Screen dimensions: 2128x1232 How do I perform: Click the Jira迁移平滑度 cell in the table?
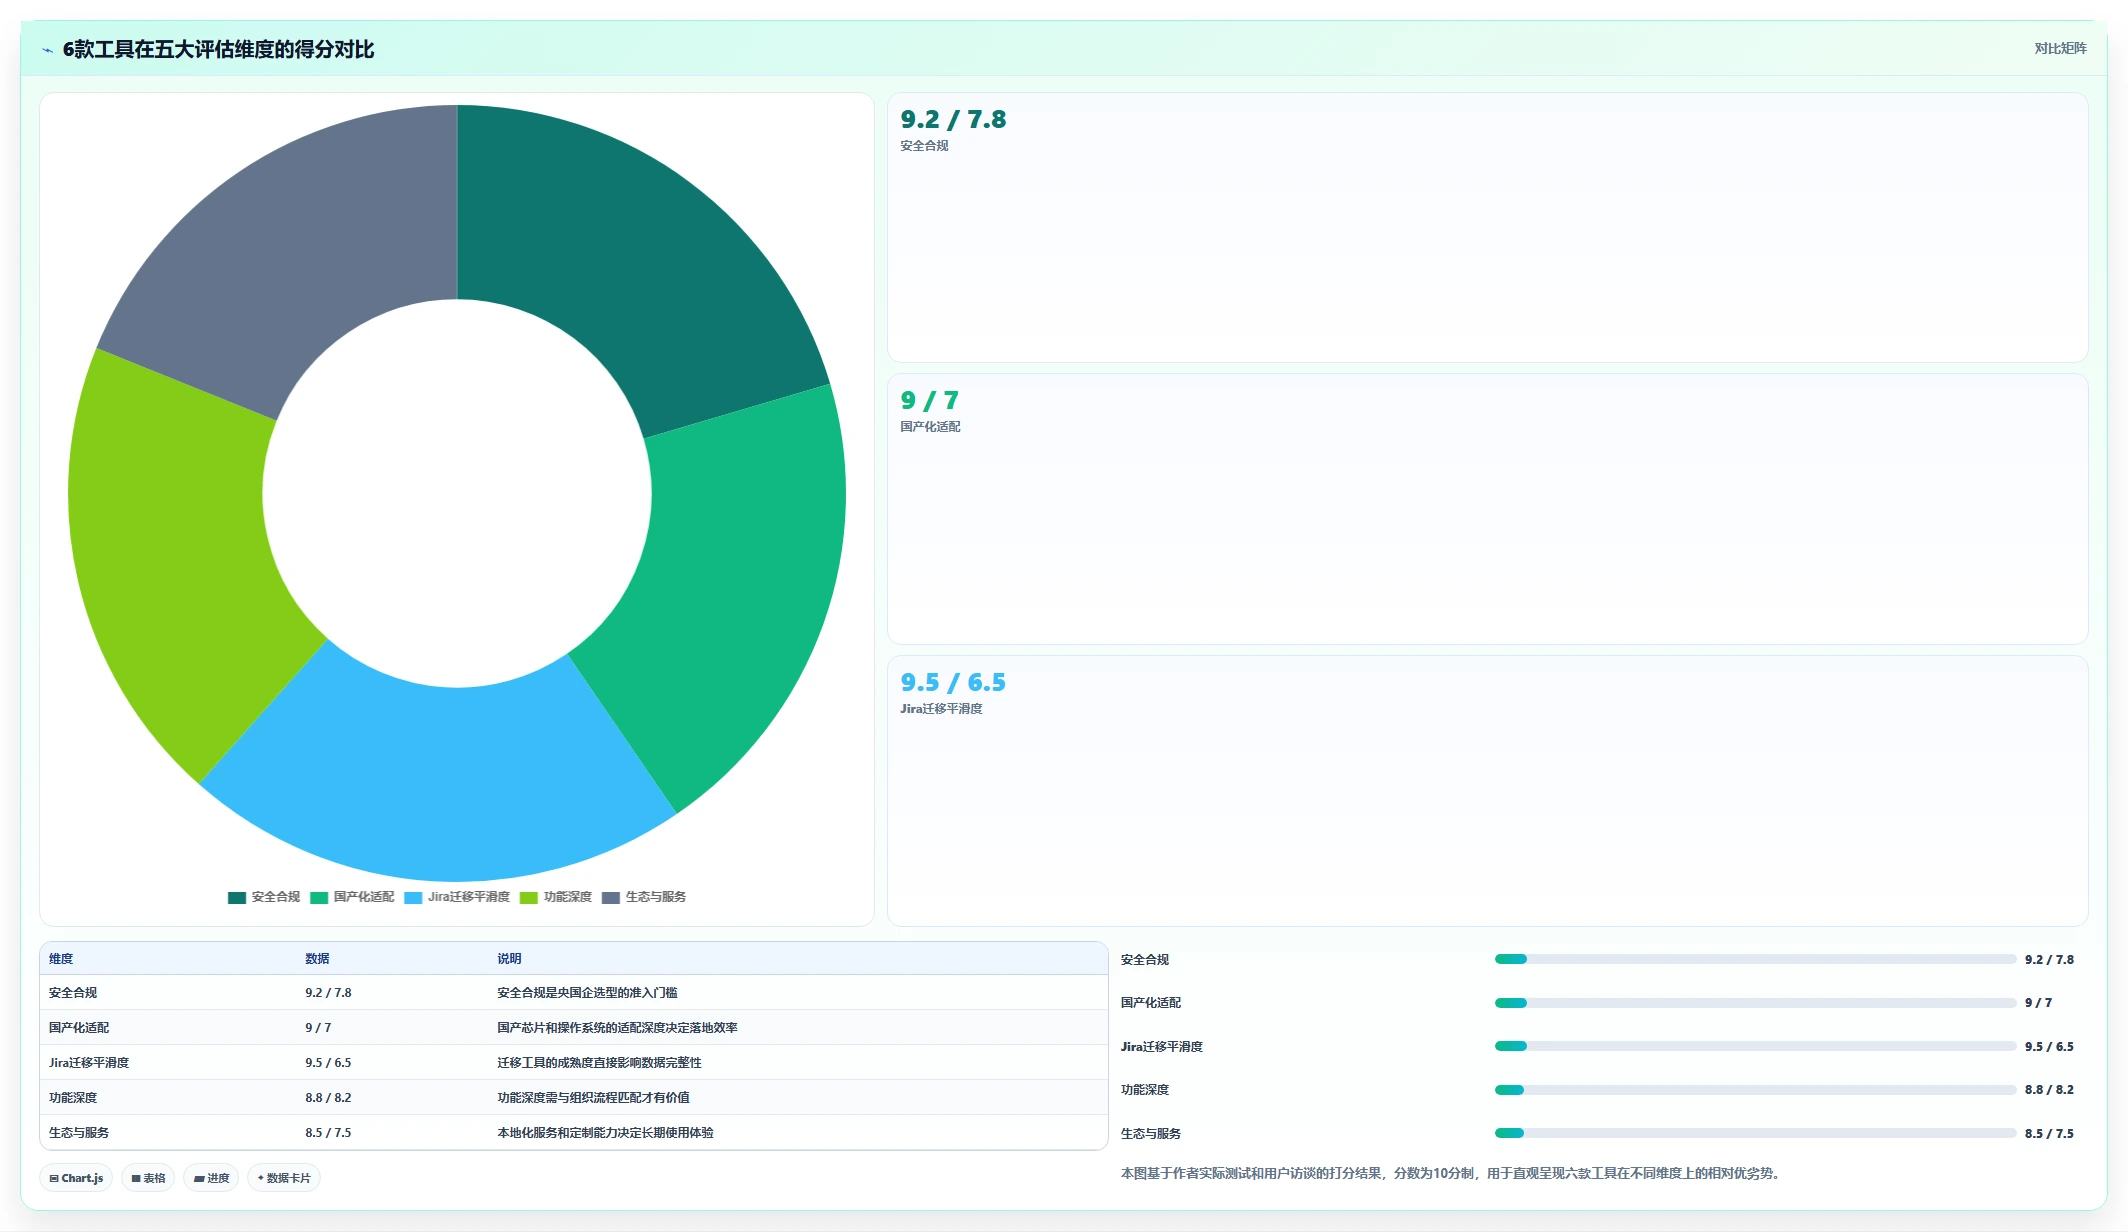pos(89,1063)
